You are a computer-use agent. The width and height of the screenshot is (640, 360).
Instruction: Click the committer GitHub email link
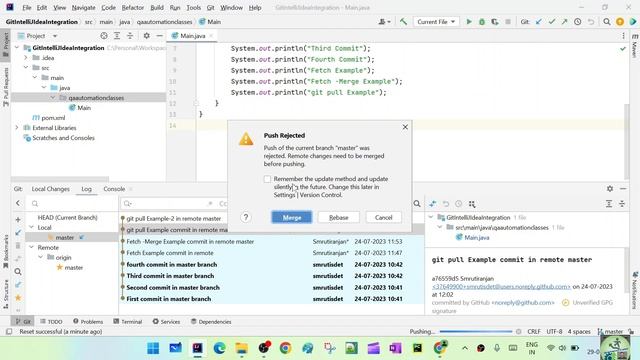click(x=523, y=303)
